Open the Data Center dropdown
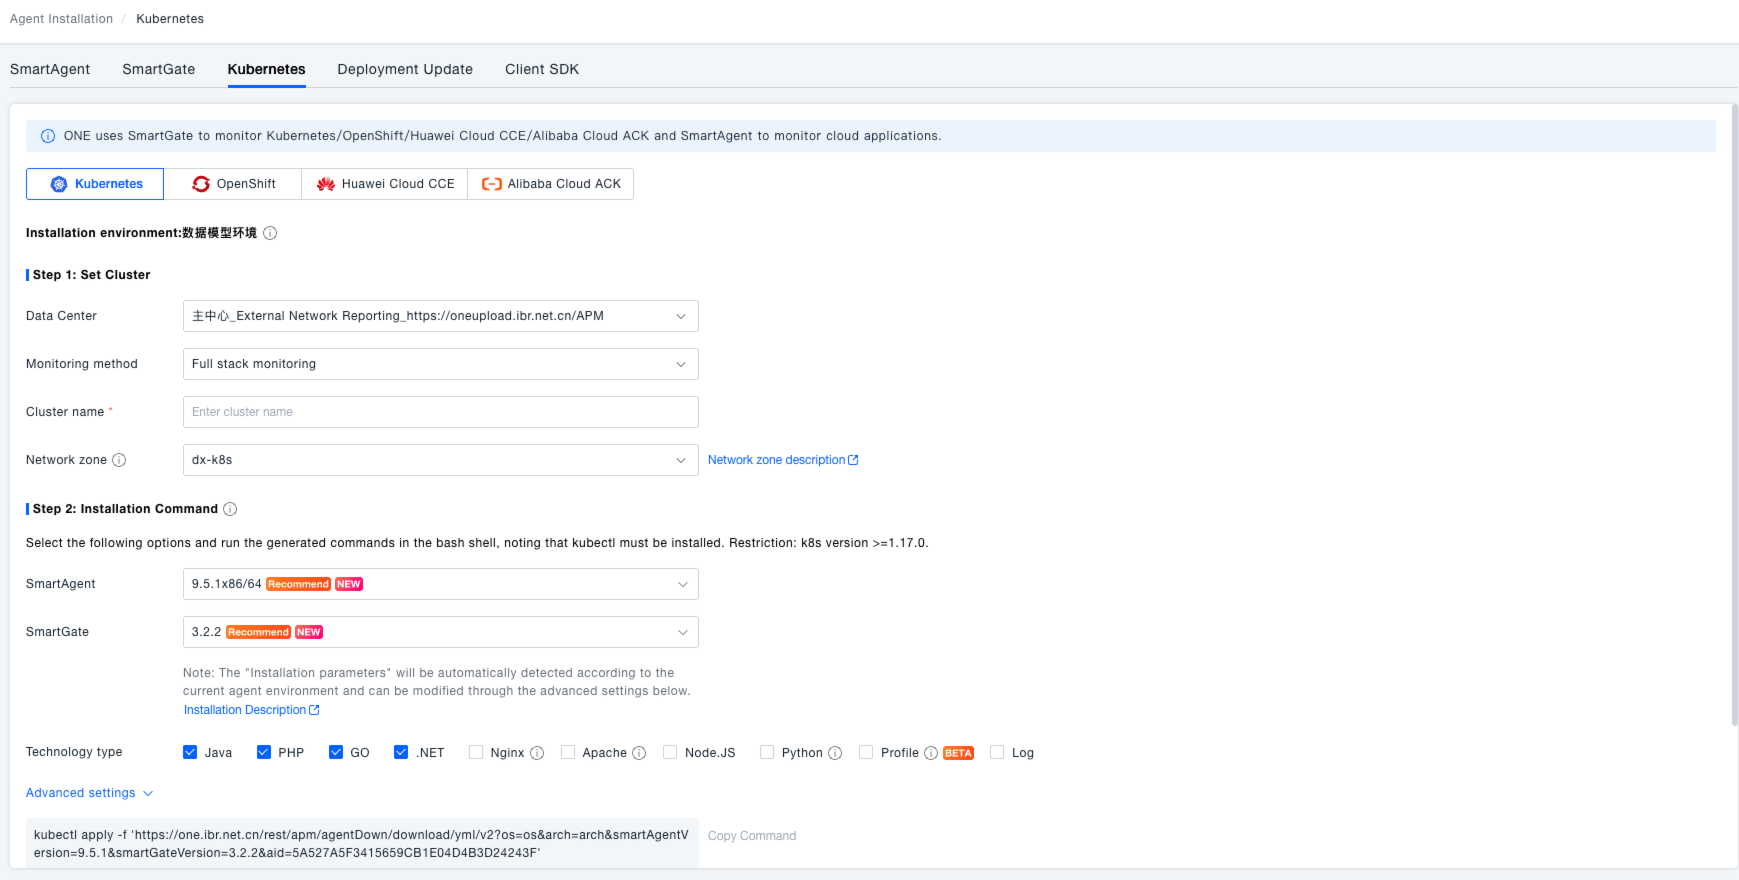The image size is (1739, 880). click(440, 316)
